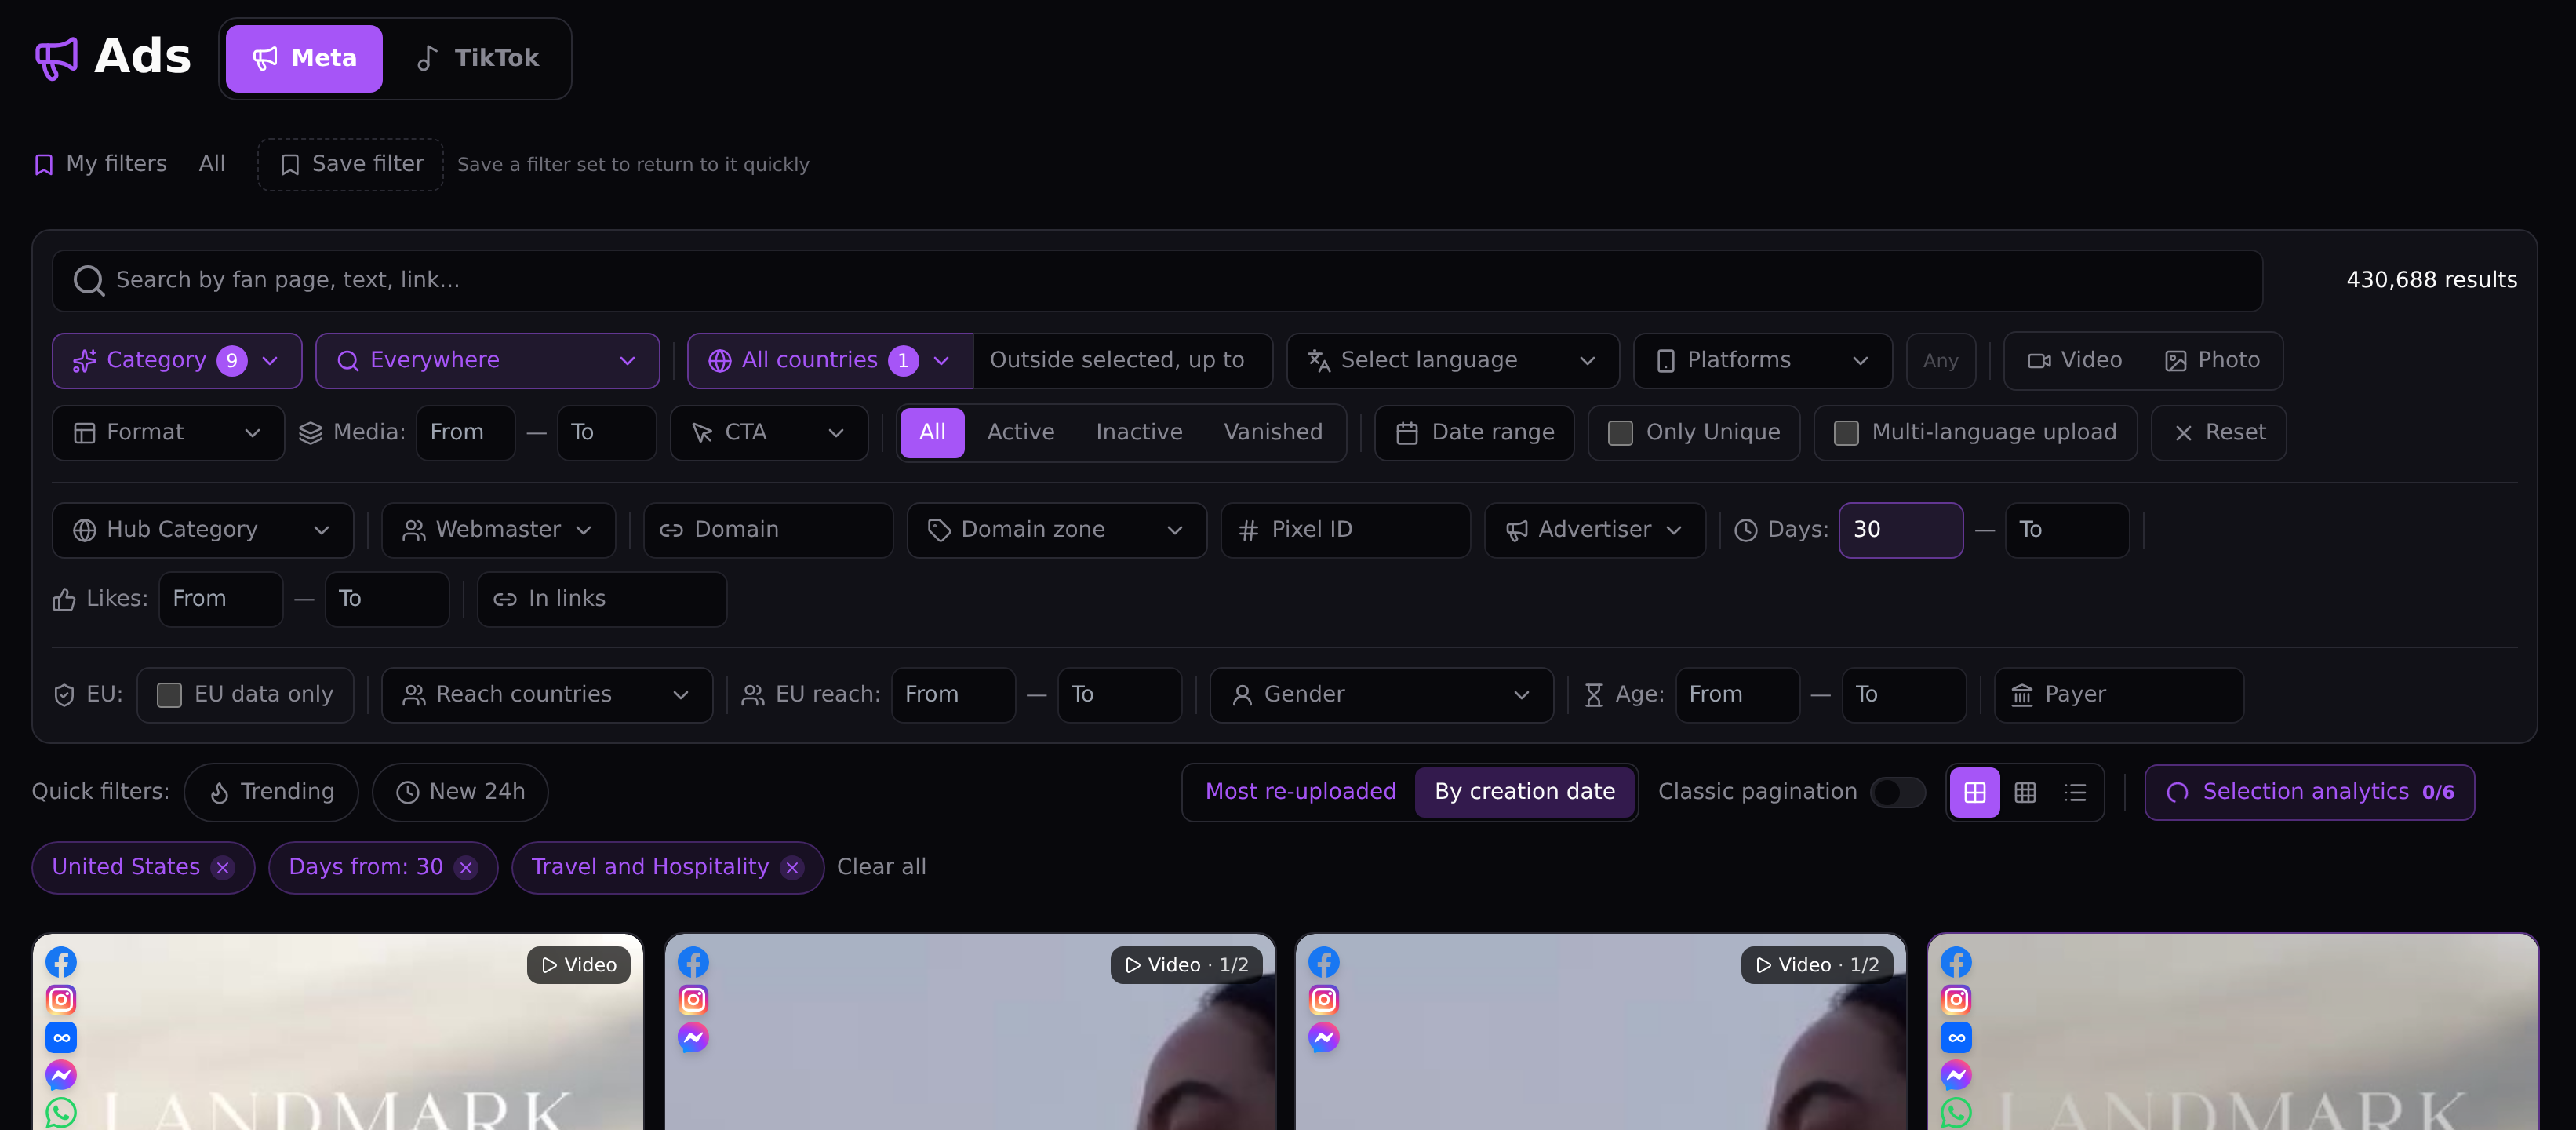Switch to large grid view icon
2576x1130 pixels.
point(1975,793)
